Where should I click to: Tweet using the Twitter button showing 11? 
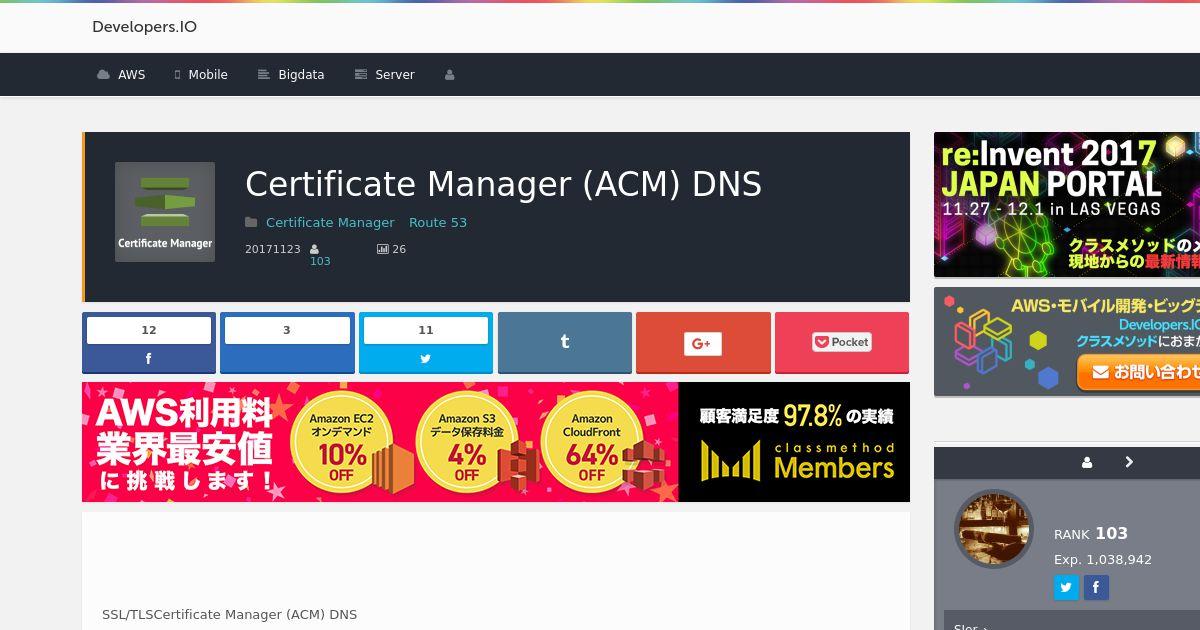coord(426,342)
